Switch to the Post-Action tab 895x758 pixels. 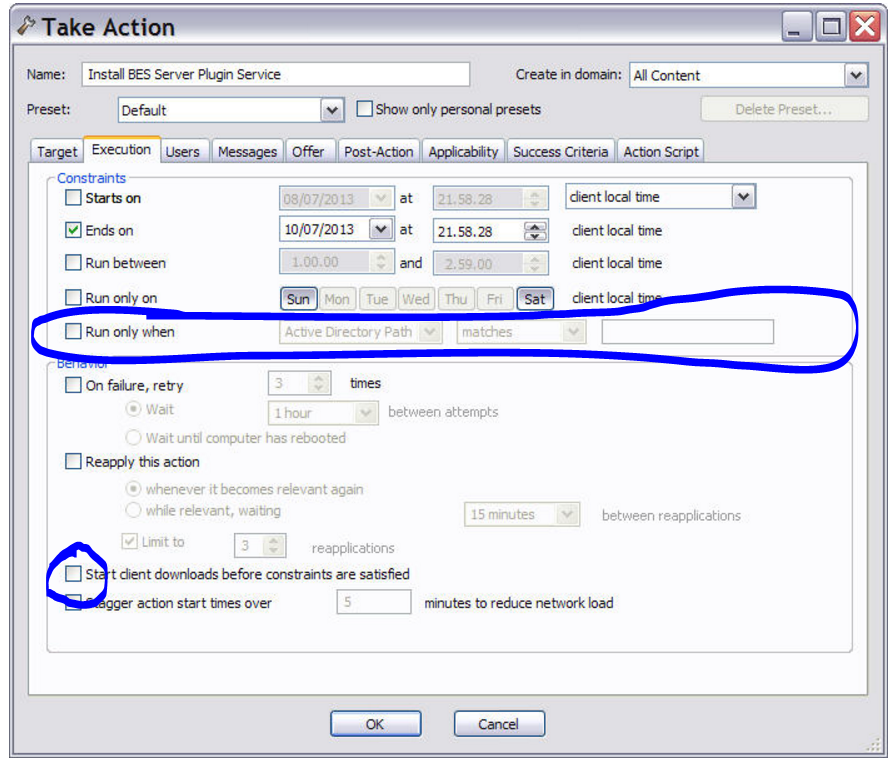click(x=378, y=152)
